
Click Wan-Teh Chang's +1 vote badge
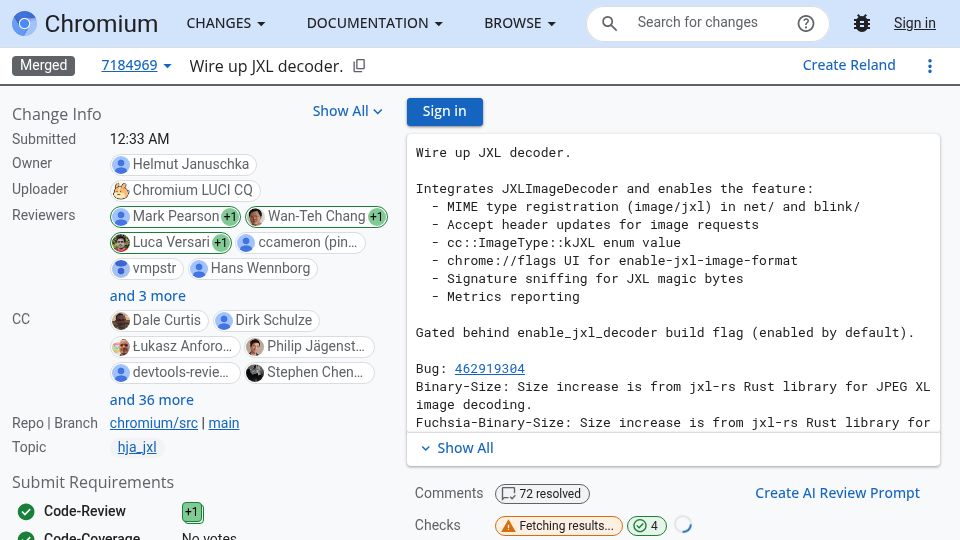(x=376, y=216)
